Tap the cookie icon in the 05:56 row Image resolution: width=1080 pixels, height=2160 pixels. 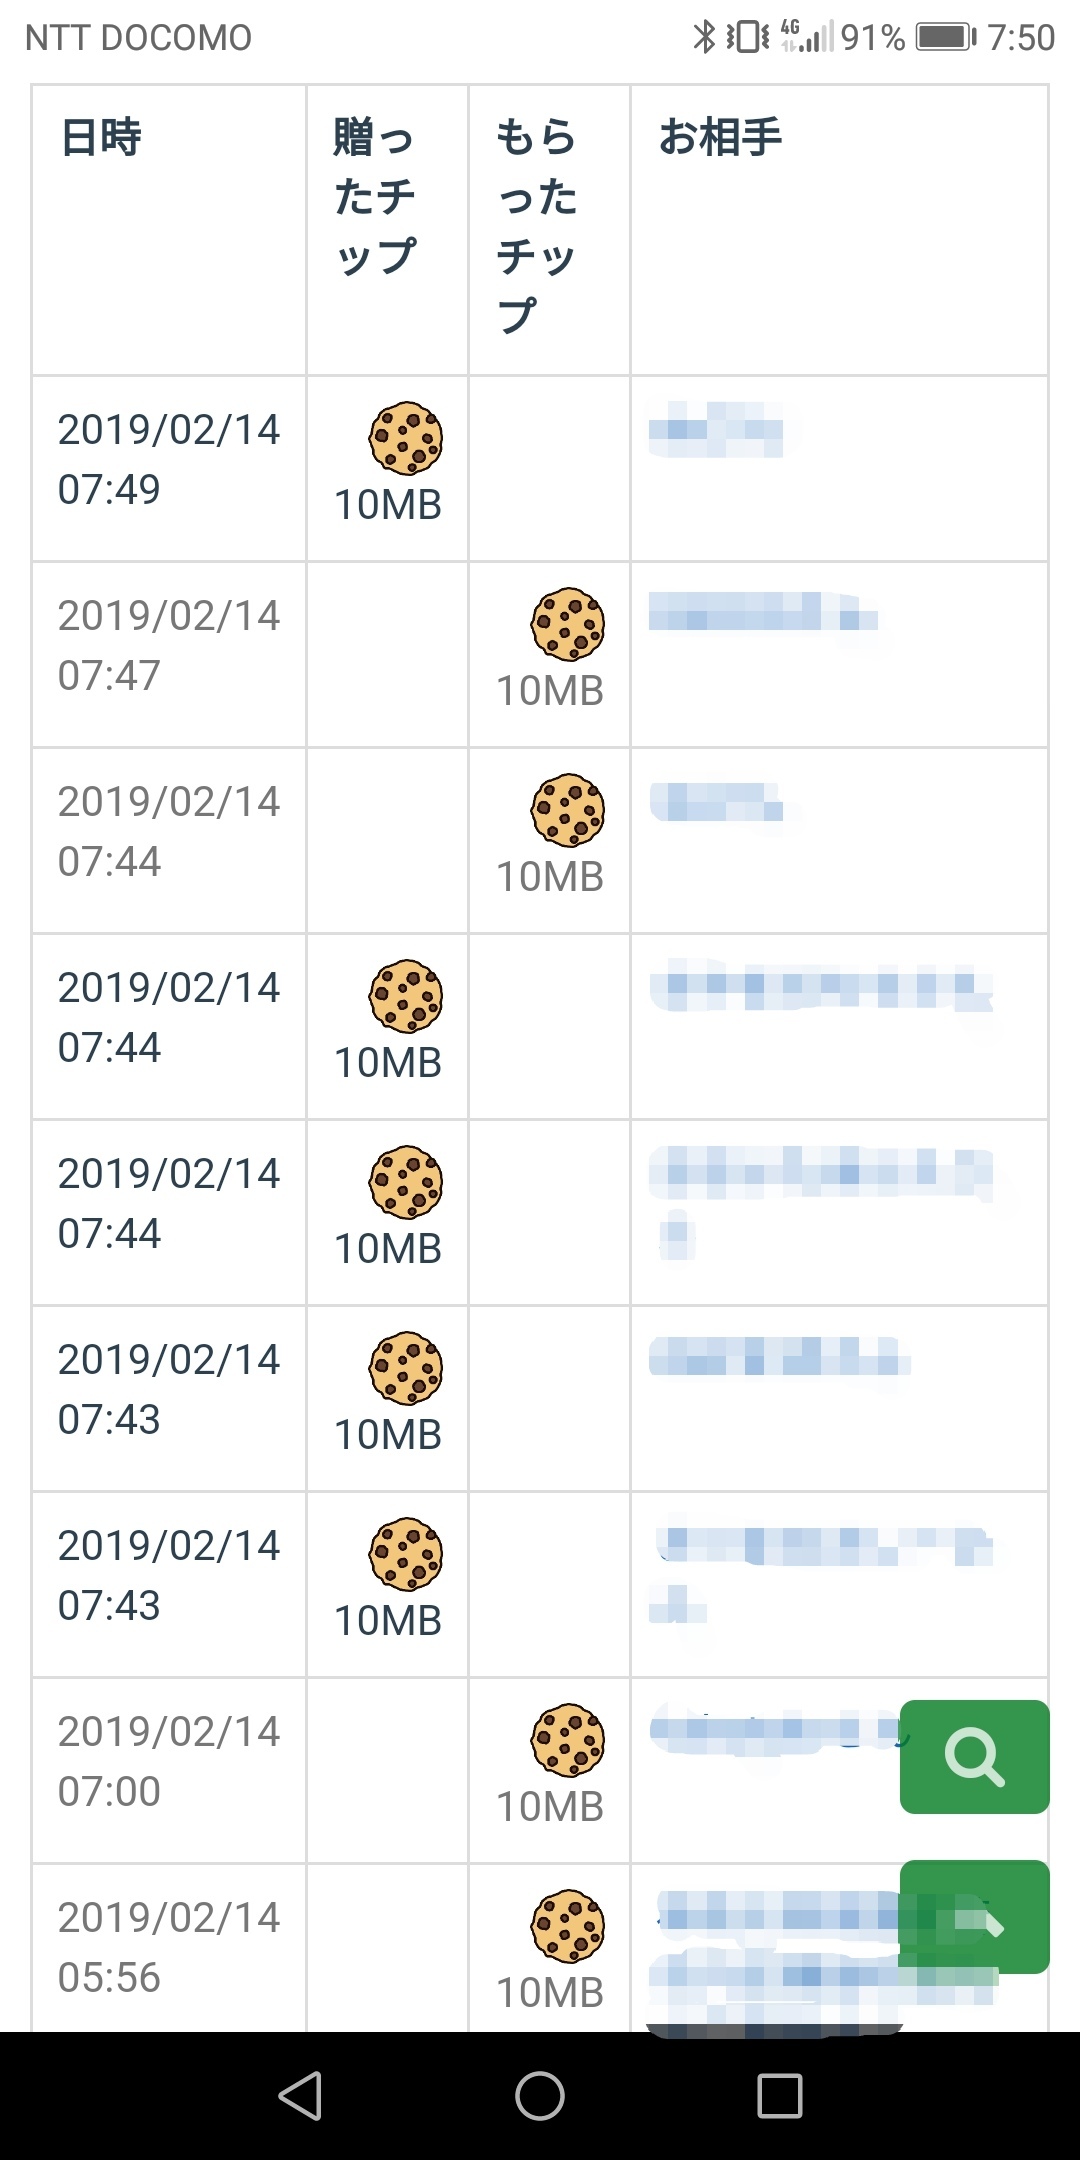click(567, 1926)
